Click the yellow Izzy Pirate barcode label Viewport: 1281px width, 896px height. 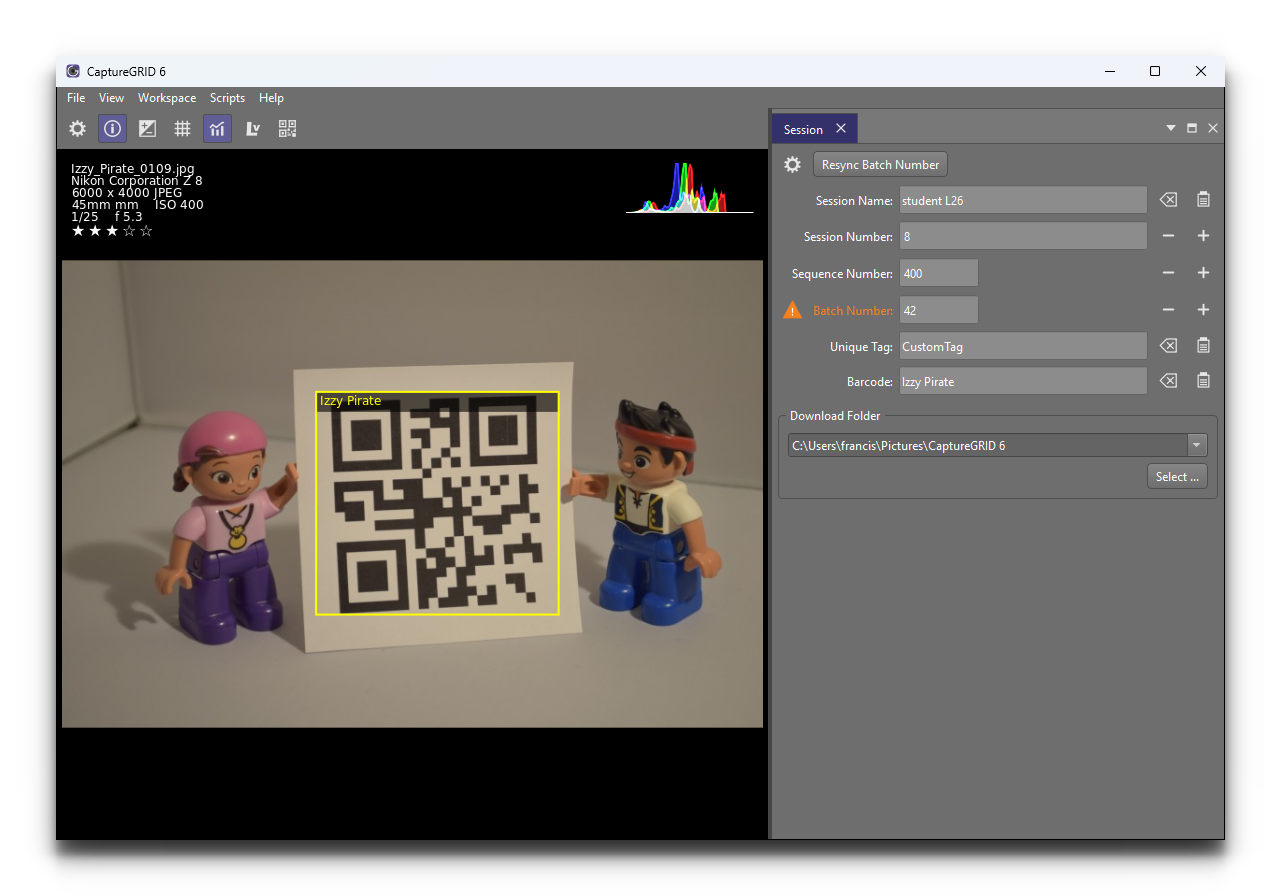(x=350, y=401)
